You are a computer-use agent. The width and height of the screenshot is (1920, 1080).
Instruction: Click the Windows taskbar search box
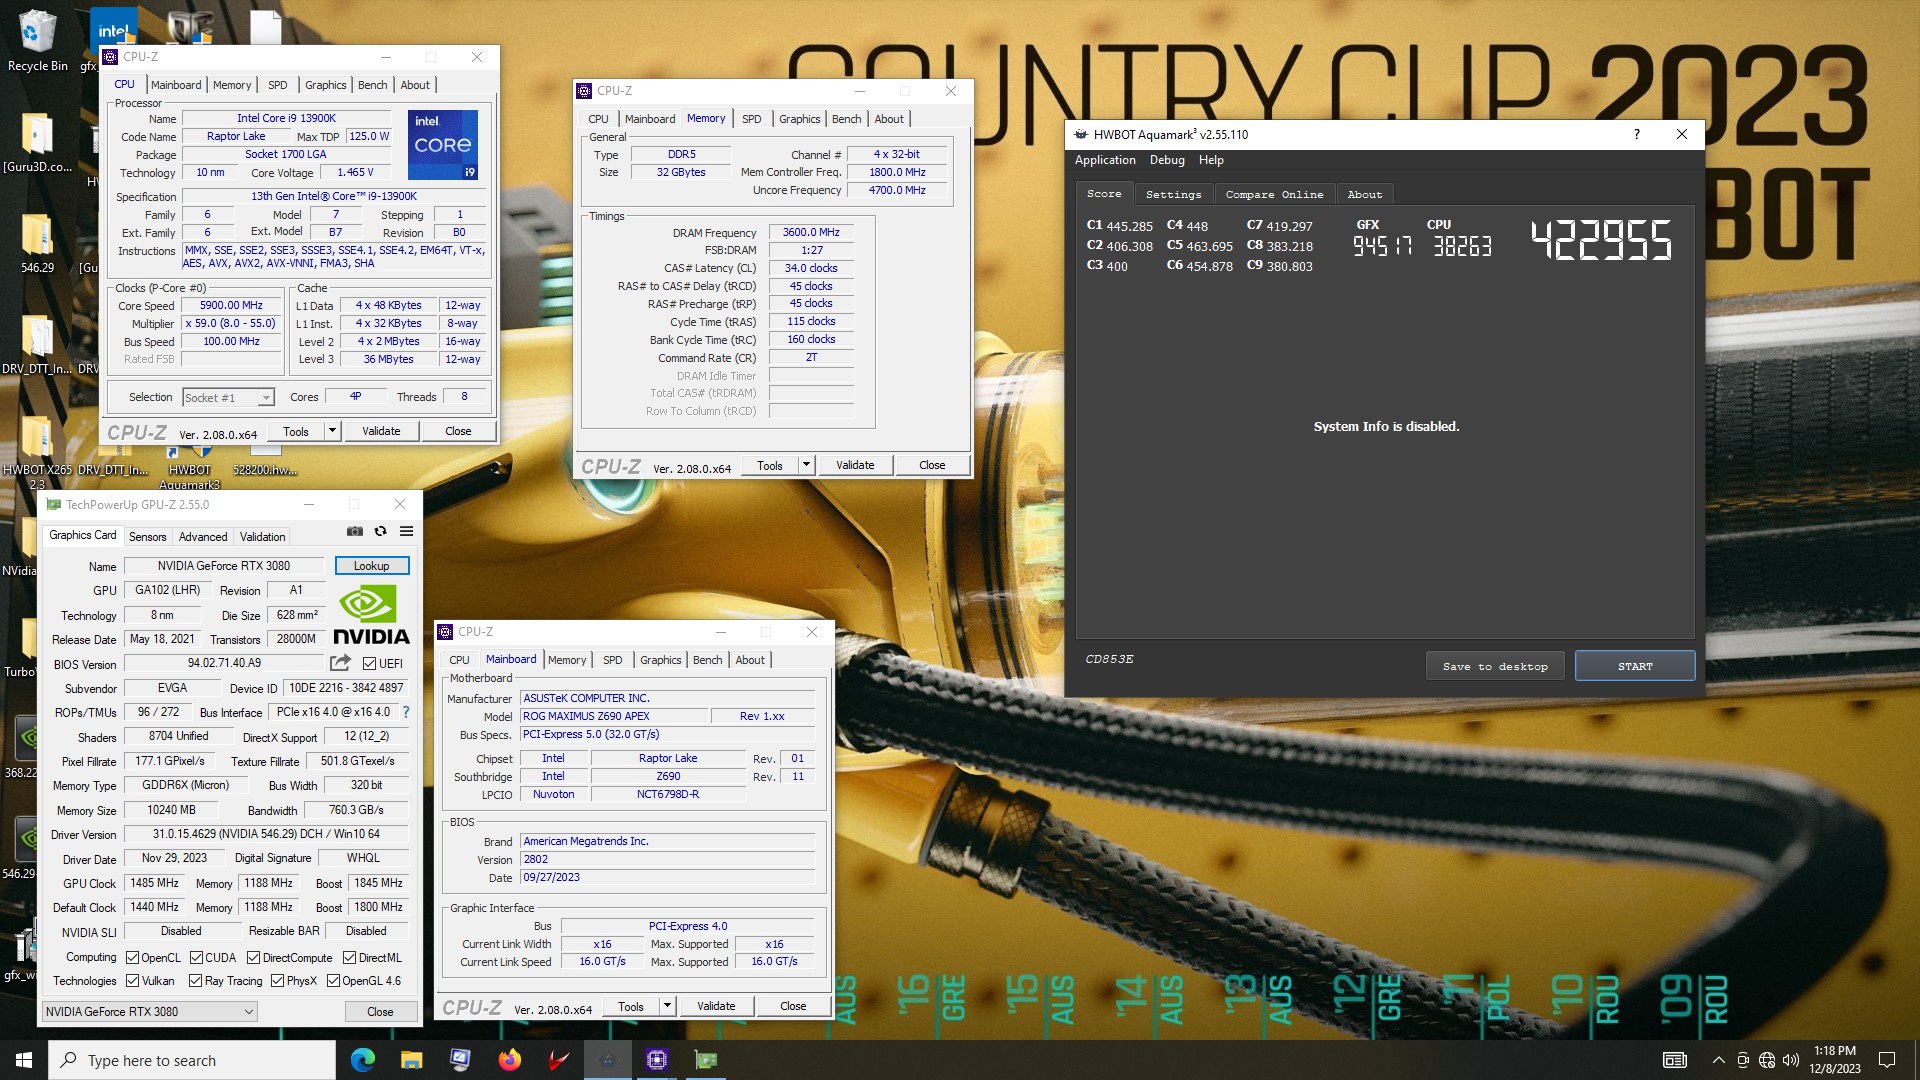click(x=192, y=1060)
